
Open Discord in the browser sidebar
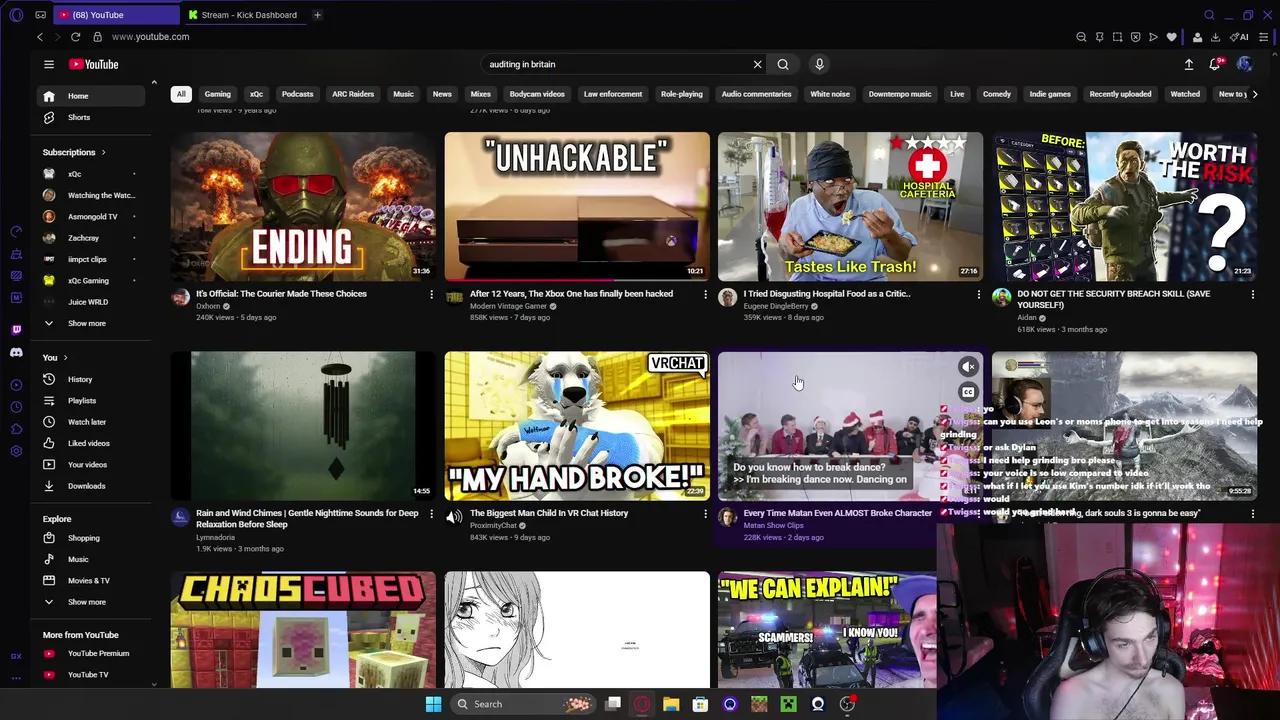(x=16, y=352)
